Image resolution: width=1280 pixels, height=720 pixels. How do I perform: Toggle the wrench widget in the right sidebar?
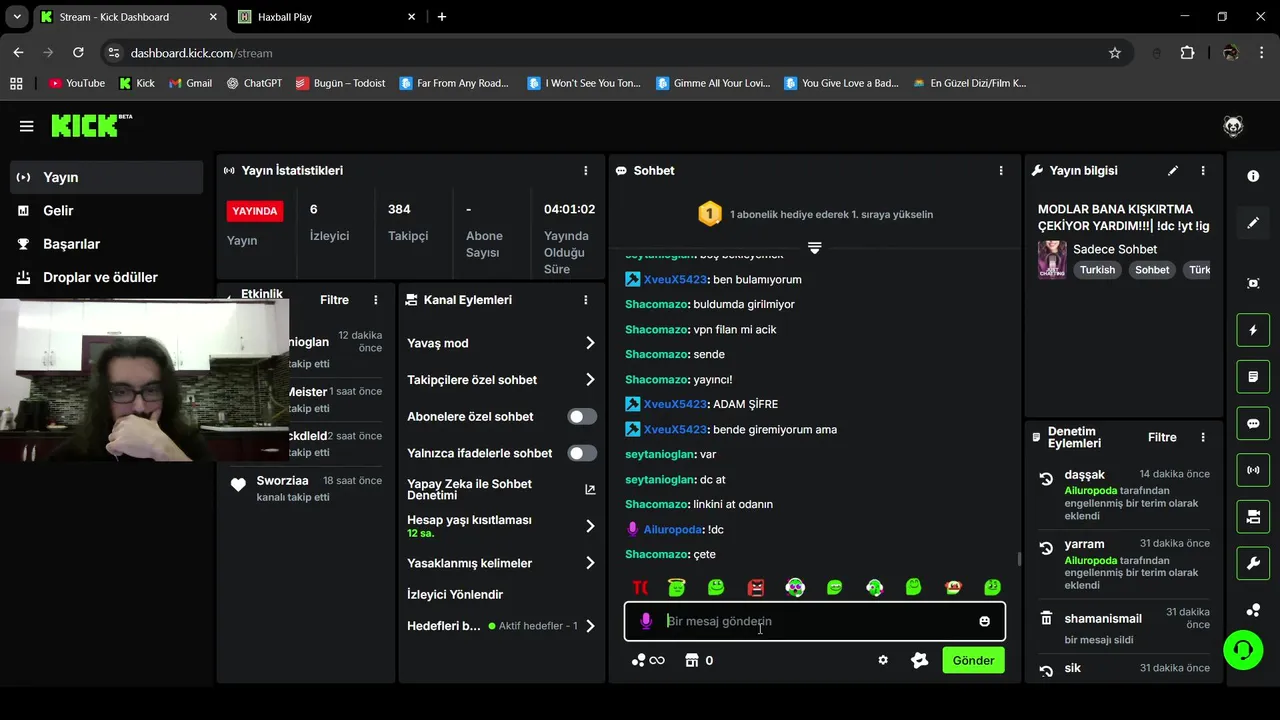(x=1253, y=563)
